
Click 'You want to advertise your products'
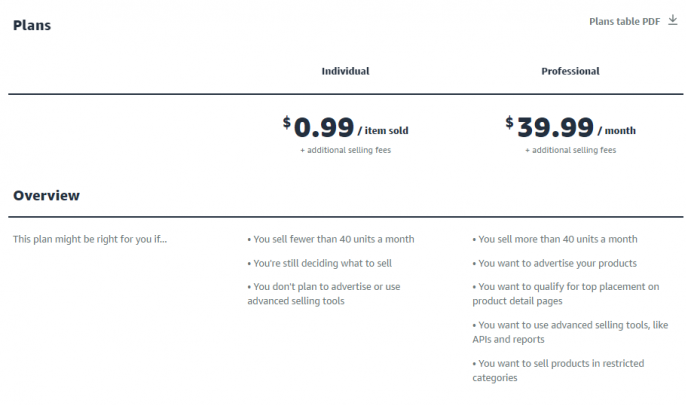(554, 263)
